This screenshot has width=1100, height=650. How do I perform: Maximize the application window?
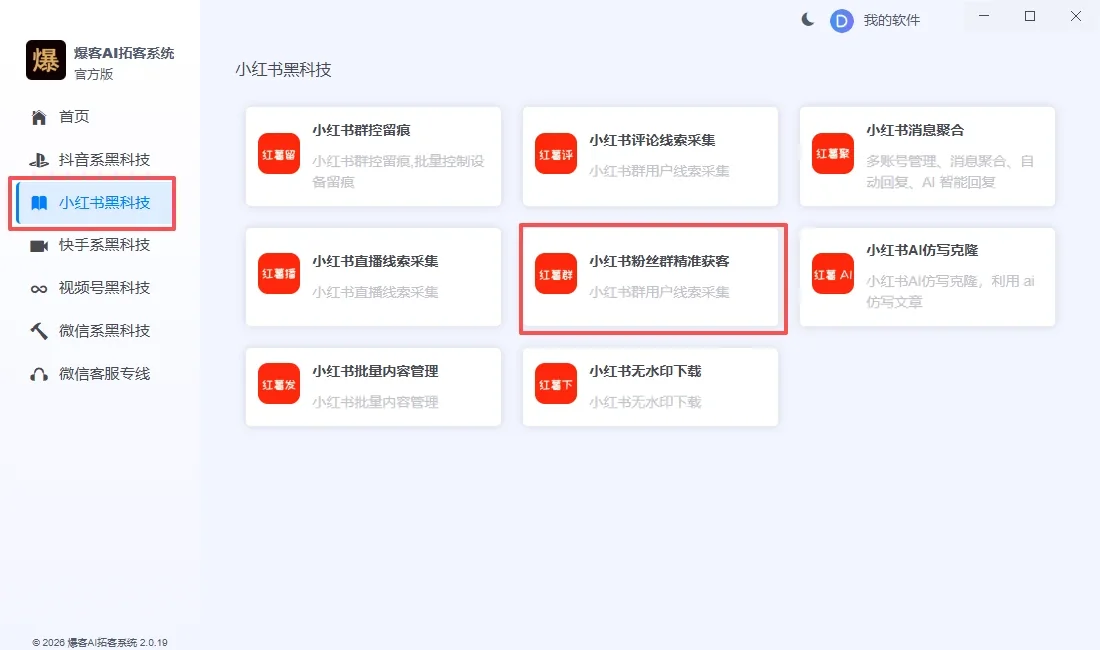1030,16
